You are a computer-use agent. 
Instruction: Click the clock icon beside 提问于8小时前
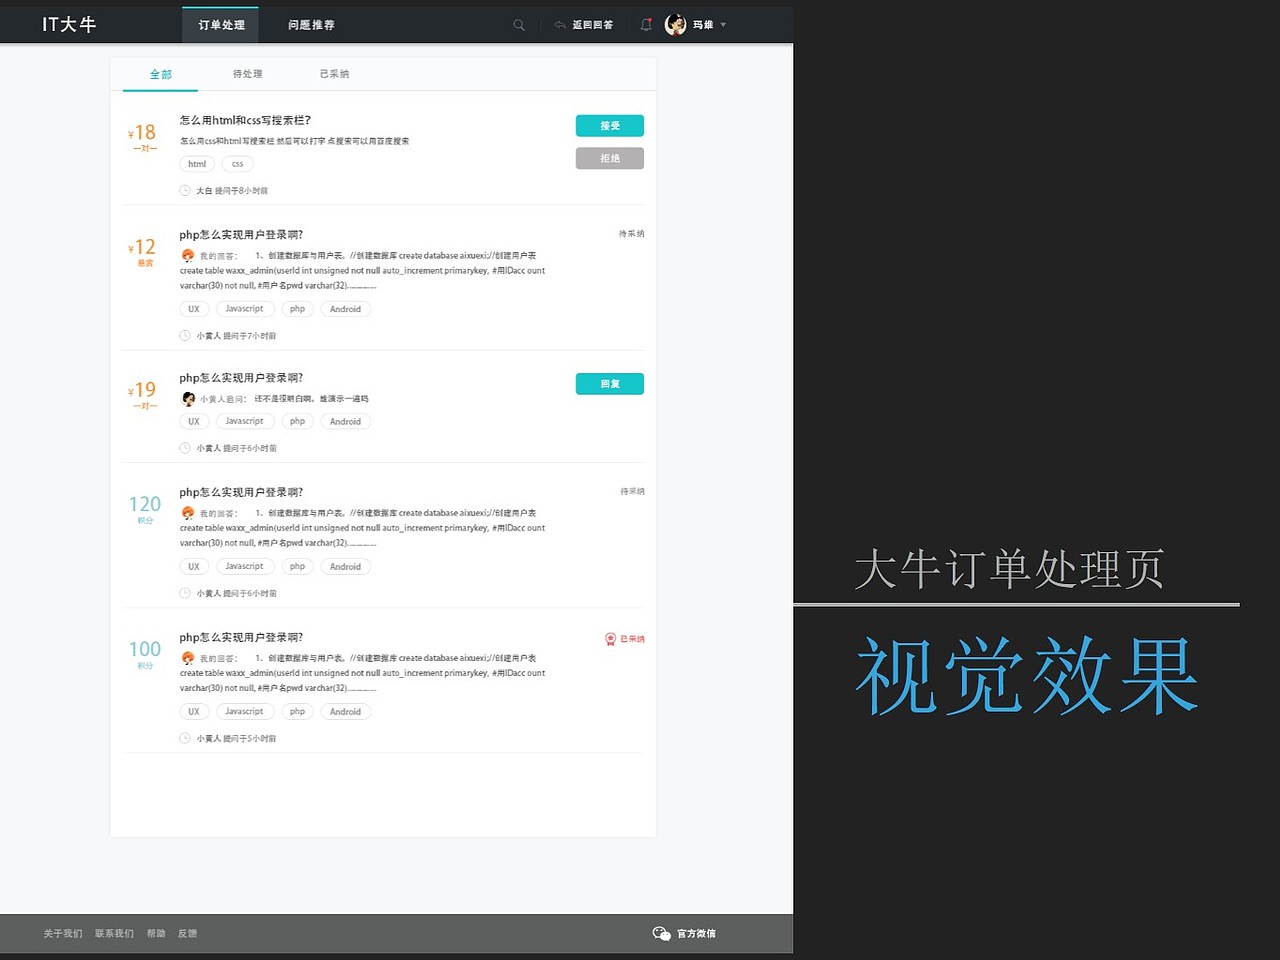click(x=183, y=190)
